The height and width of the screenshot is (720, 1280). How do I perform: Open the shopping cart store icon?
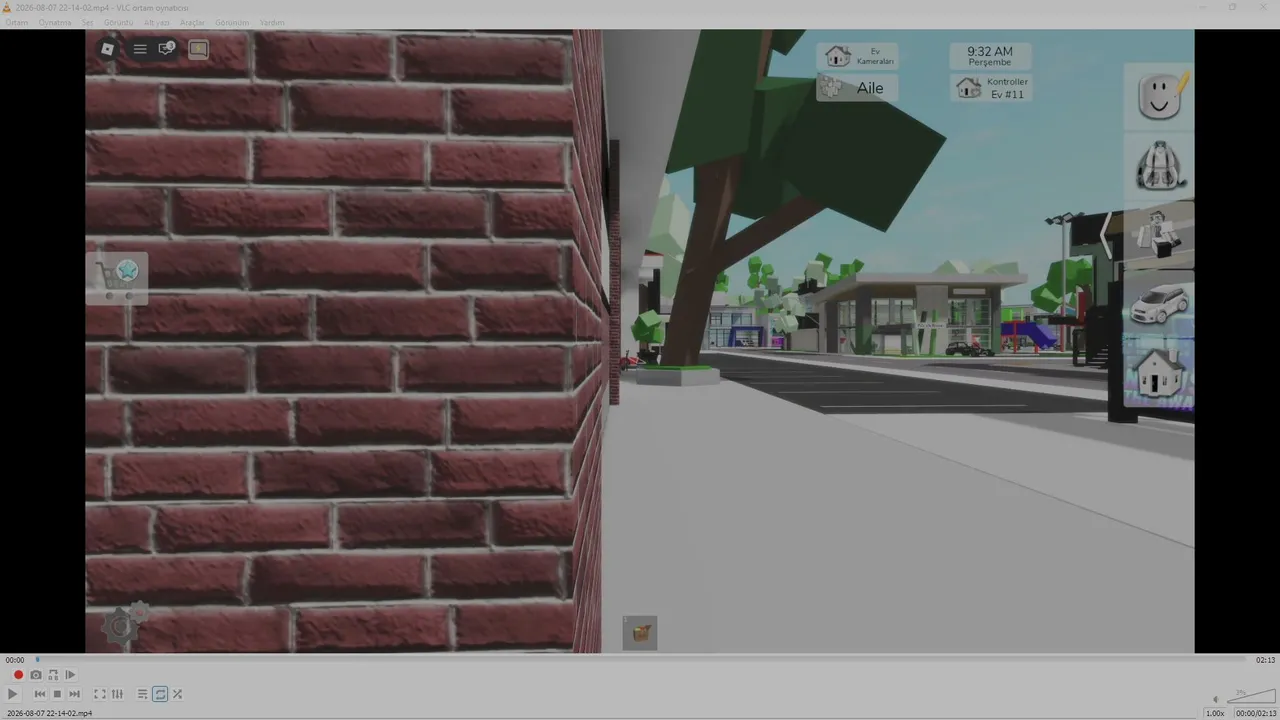tap(118, 279)
